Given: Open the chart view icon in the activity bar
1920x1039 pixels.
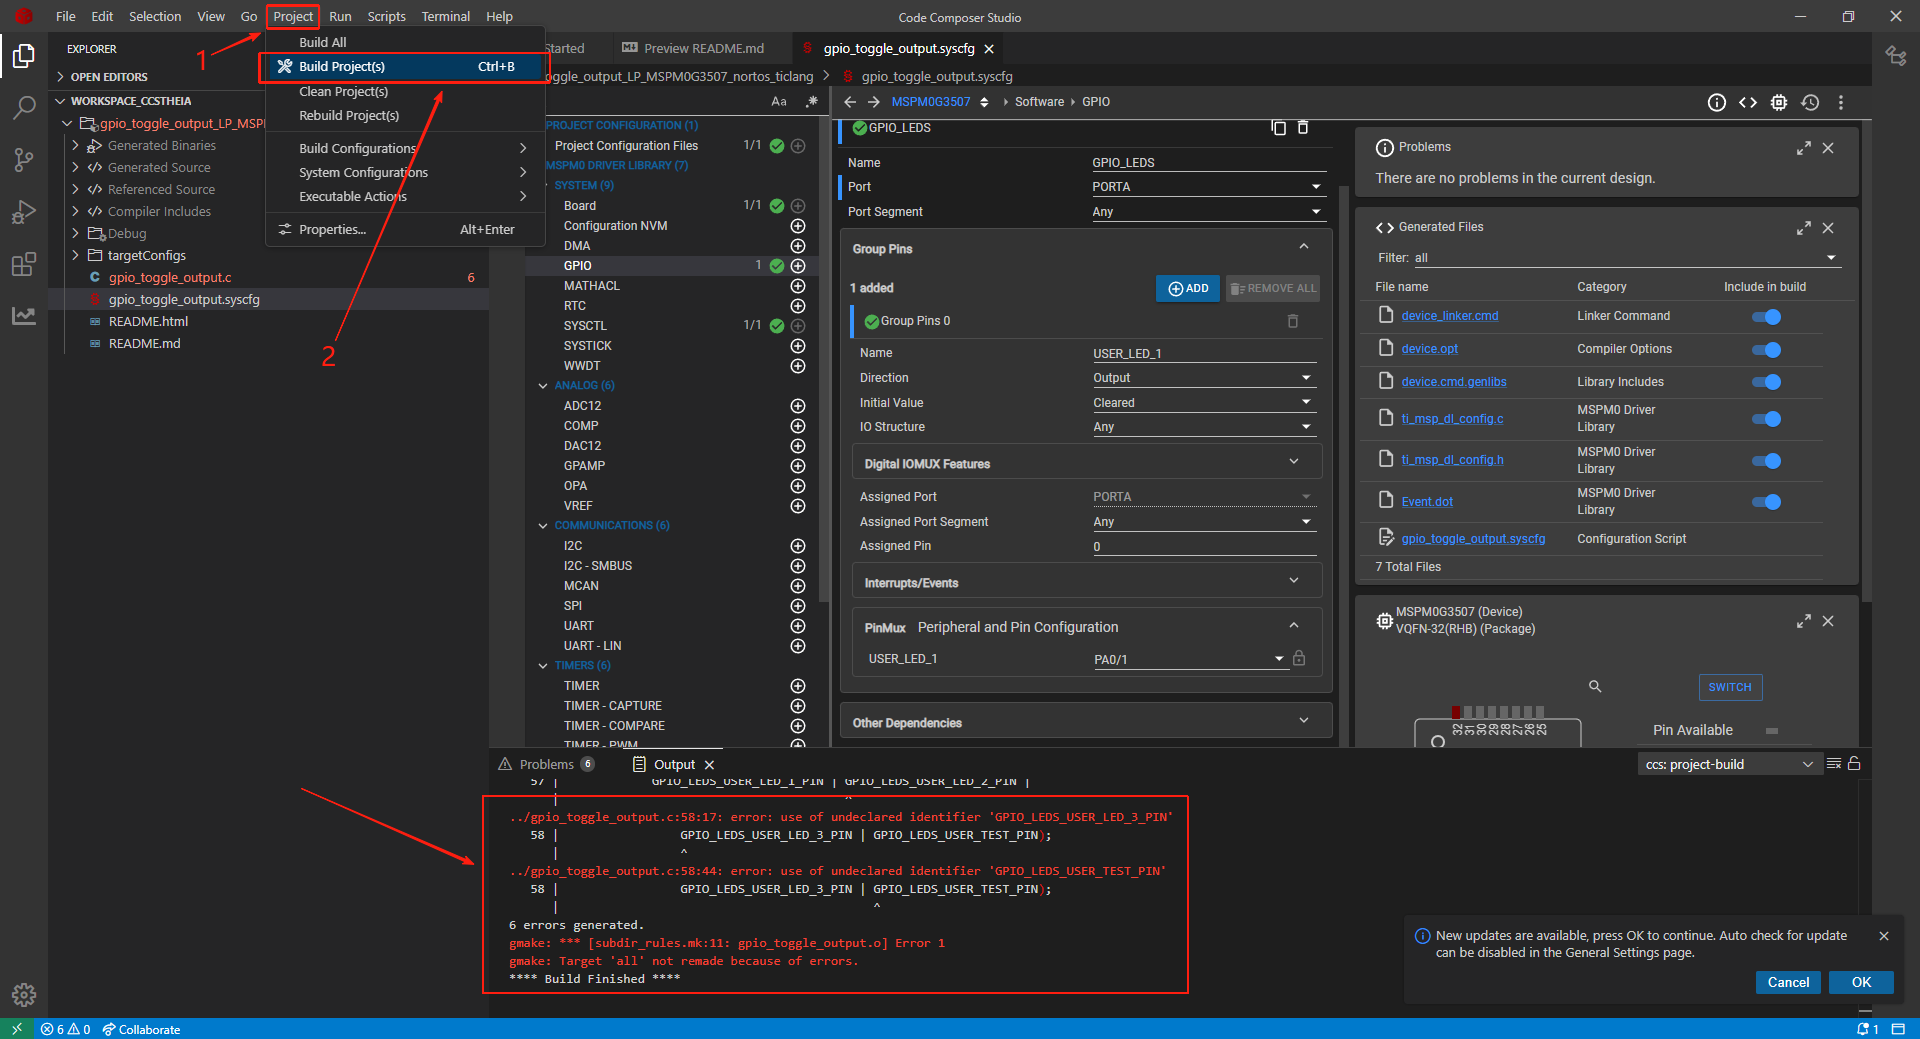Looking at the screenshot, I should (24, 316).
